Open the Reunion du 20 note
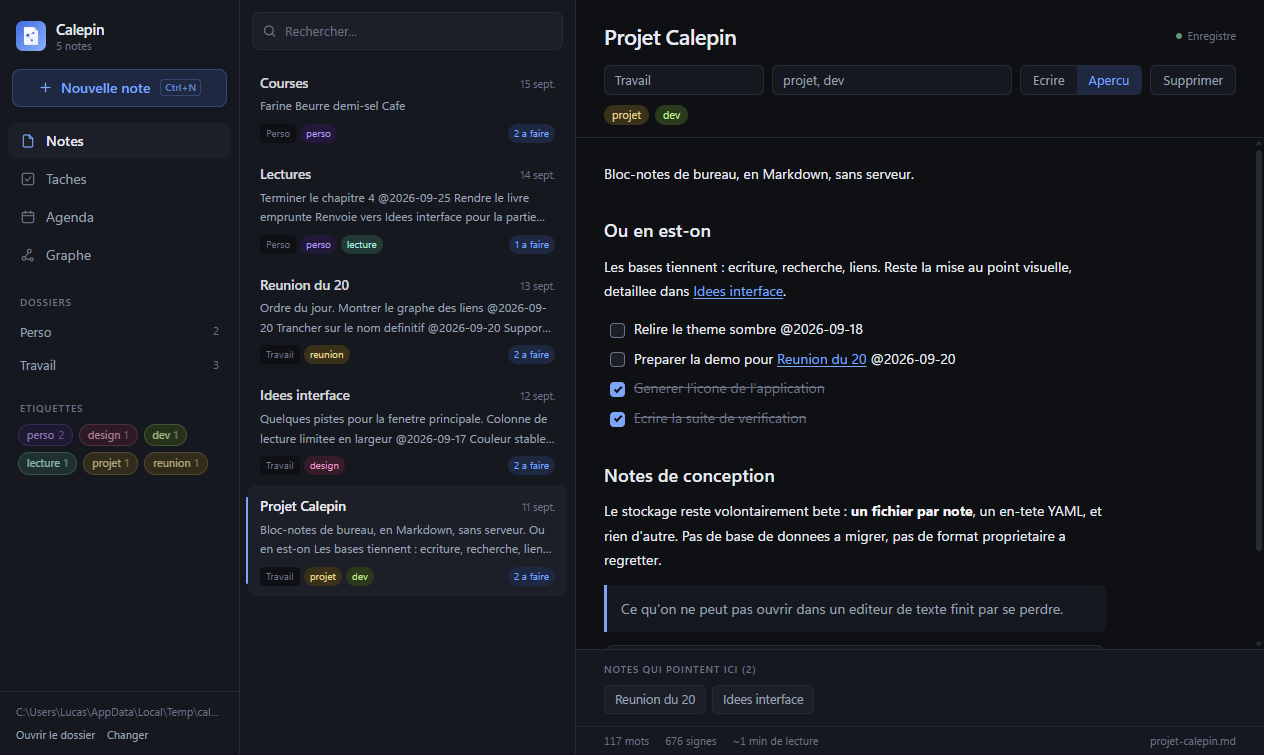 point(407,319)
